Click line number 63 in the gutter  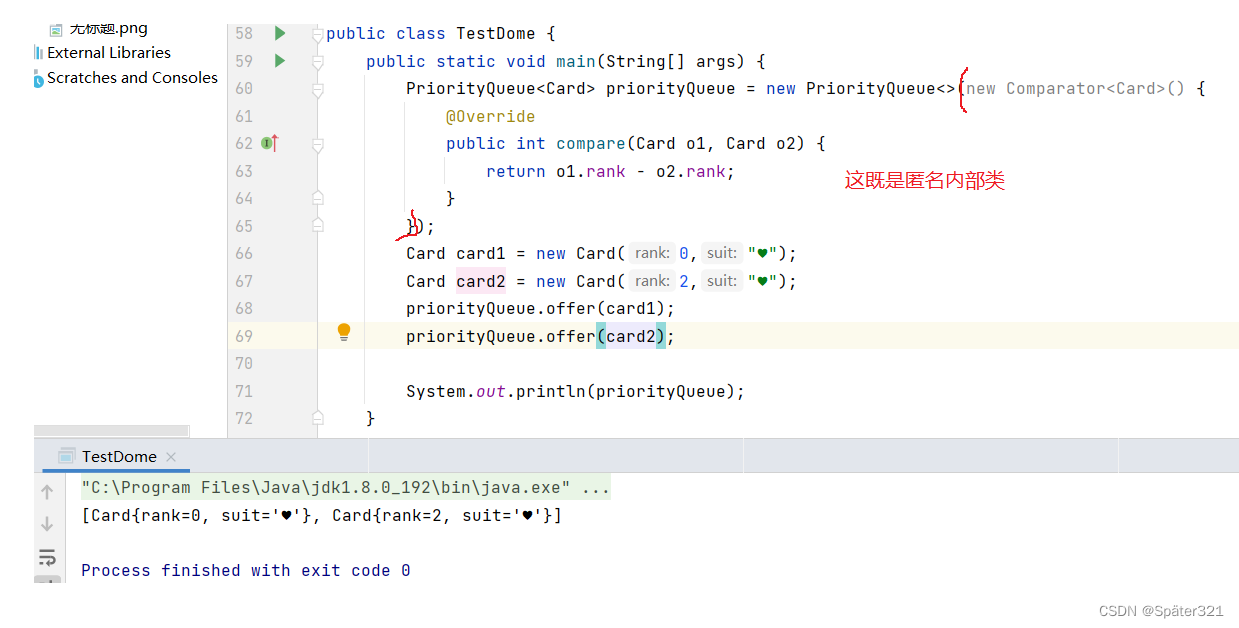244,172
